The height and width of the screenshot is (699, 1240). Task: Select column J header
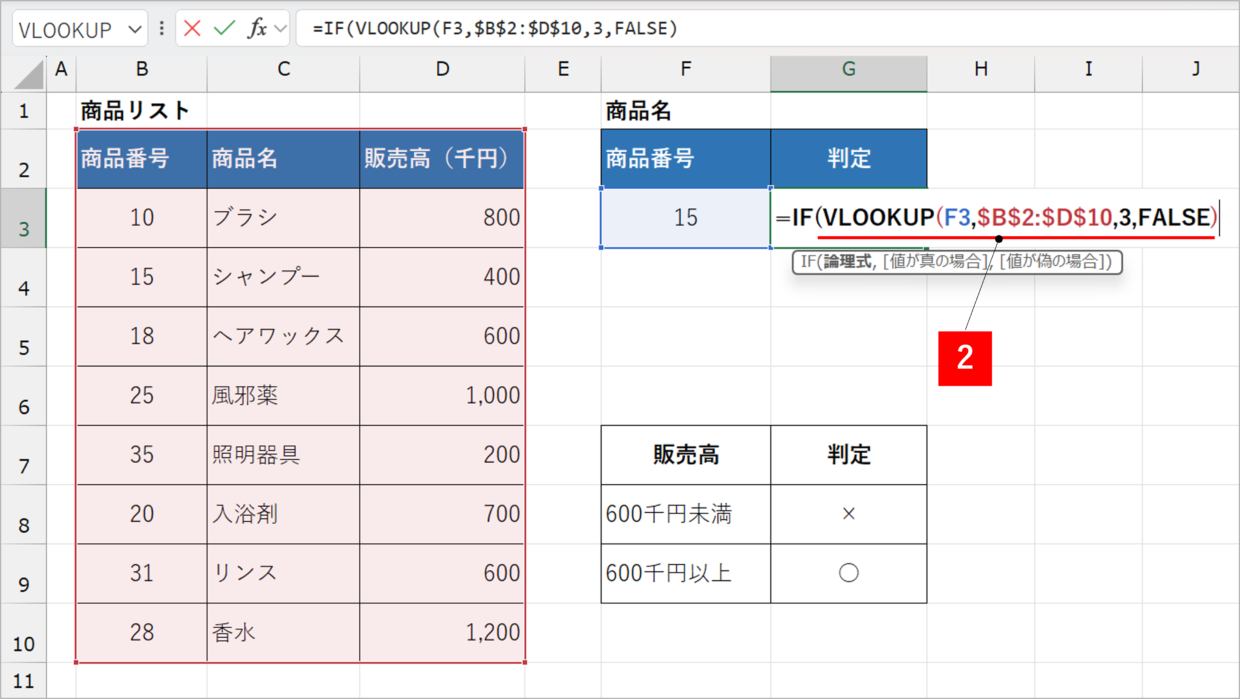tap(1190, 69)
